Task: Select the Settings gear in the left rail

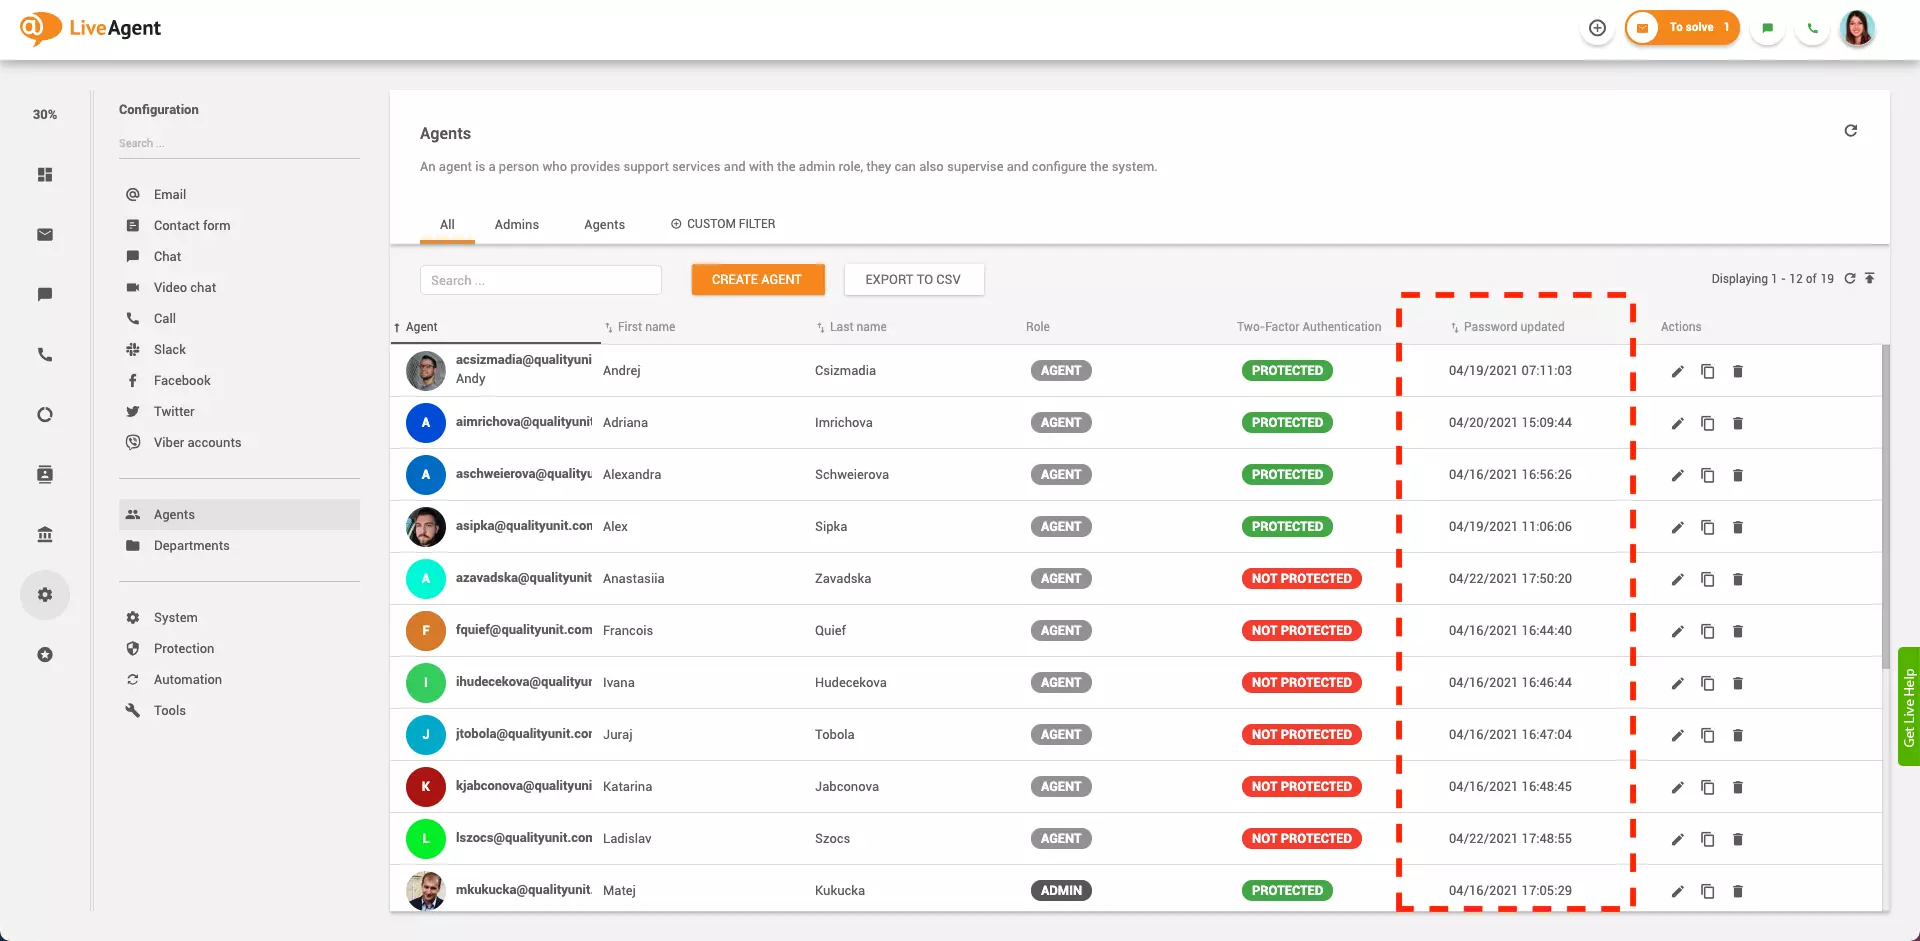Action: 44,594
